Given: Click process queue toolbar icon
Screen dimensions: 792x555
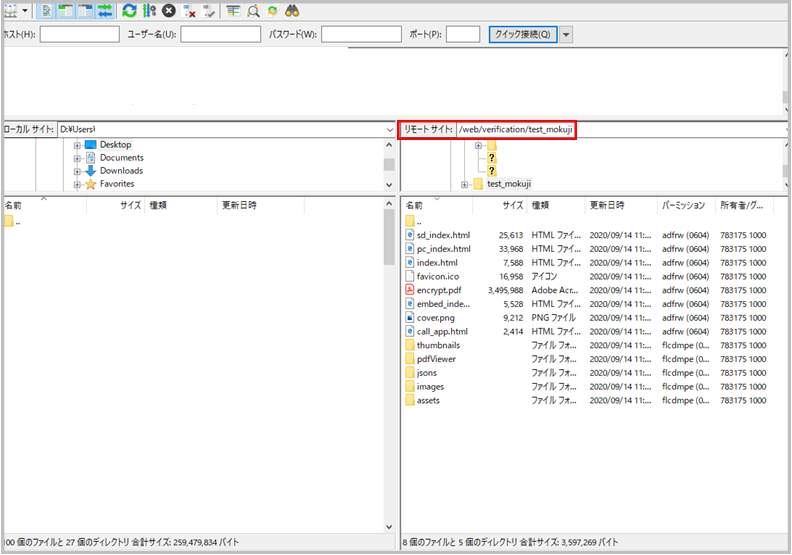Looking at the screenshot, I should (149, 12).
